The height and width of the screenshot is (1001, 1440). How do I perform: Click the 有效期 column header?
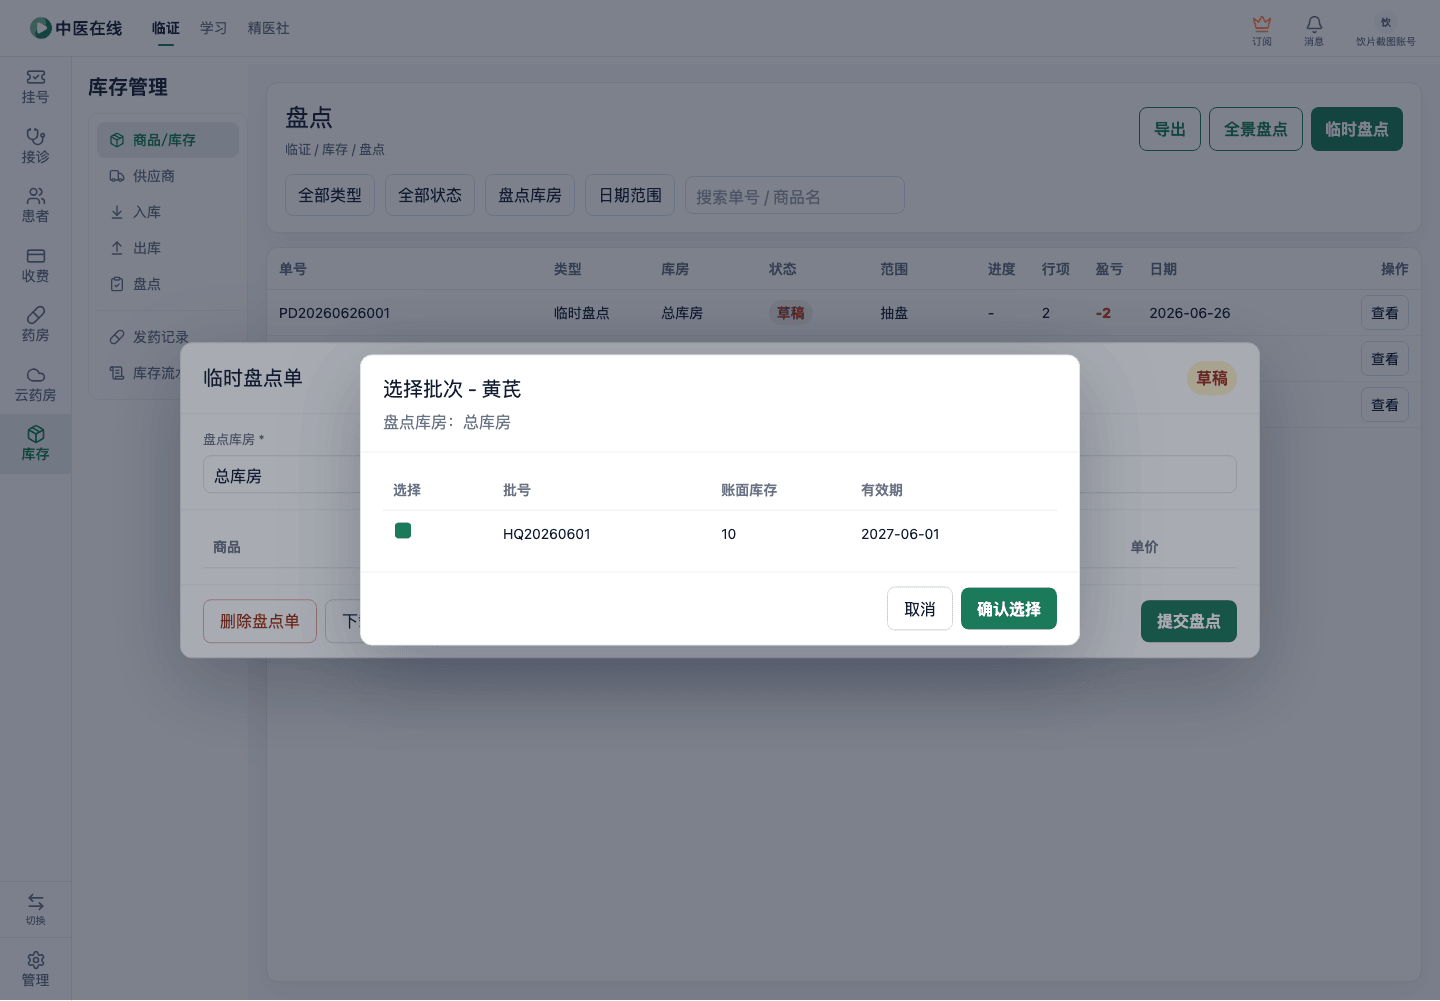point(882,490)
